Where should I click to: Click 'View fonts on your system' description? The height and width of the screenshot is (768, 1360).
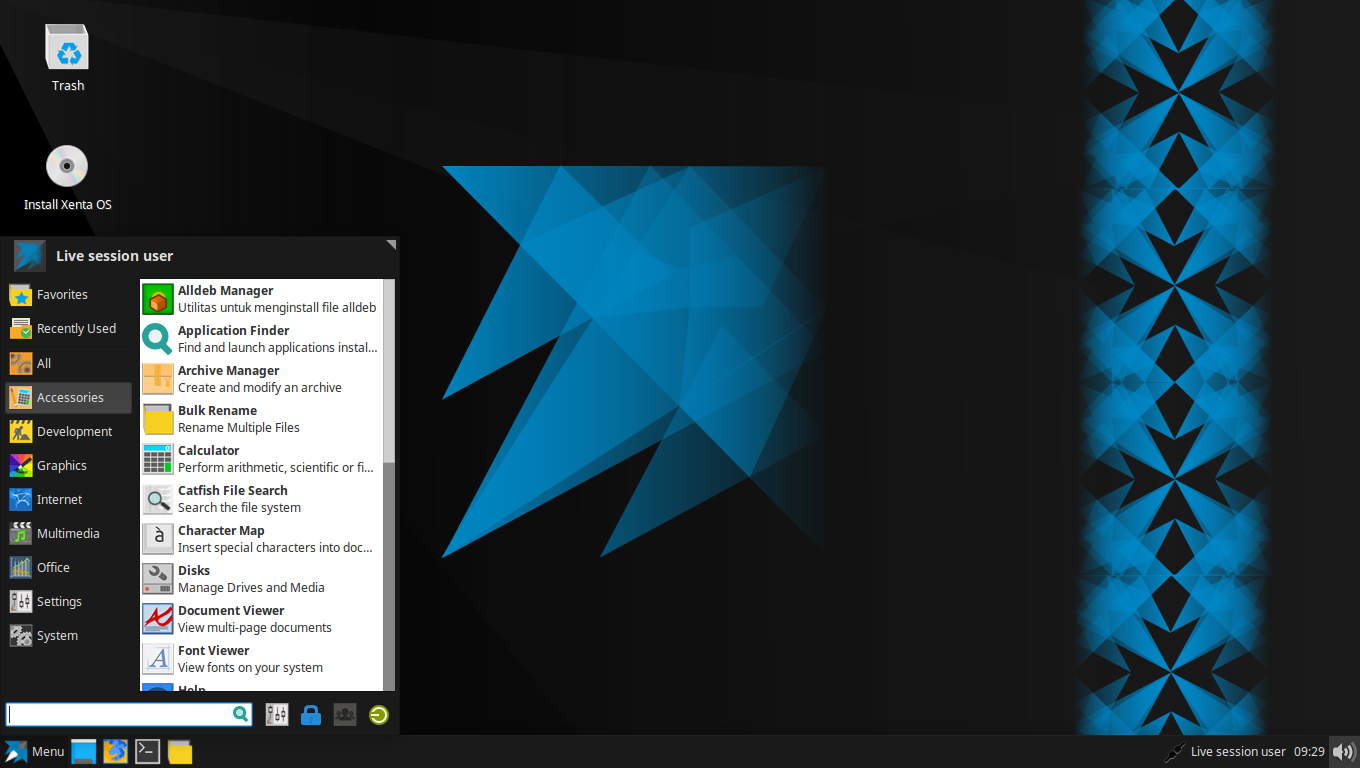coord(250,668)
